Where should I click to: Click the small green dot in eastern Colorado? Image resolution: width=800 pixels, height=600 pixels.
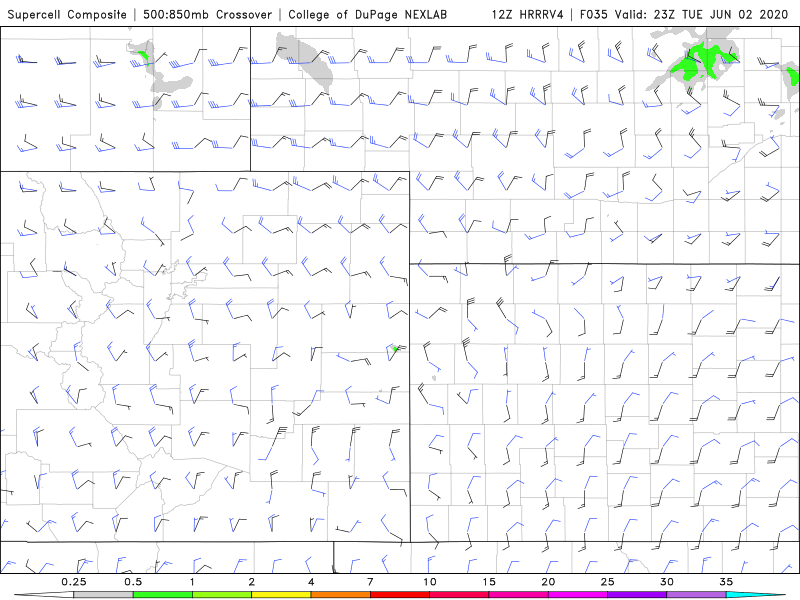(x=395, y=349)
